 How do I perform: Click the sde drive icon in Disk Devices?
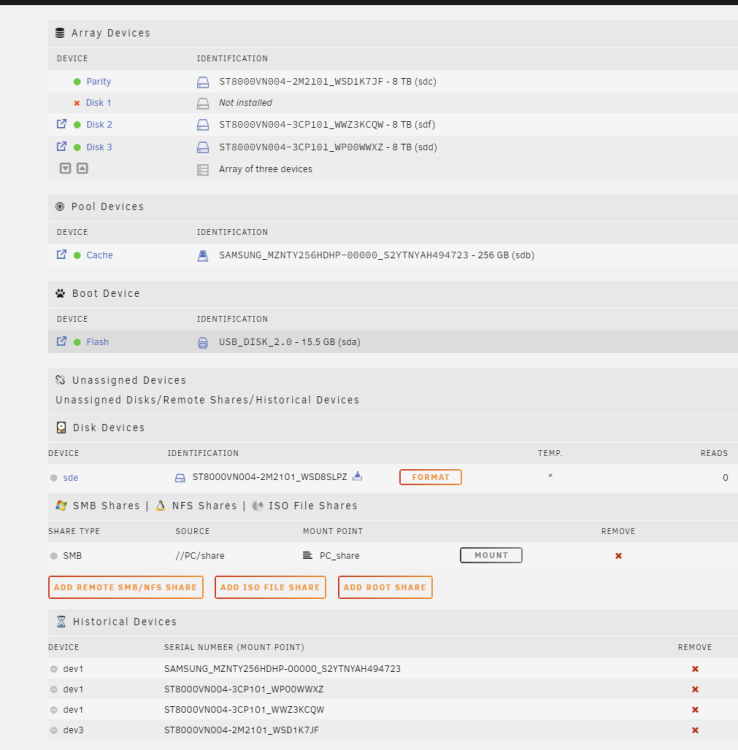pos(180,478)
